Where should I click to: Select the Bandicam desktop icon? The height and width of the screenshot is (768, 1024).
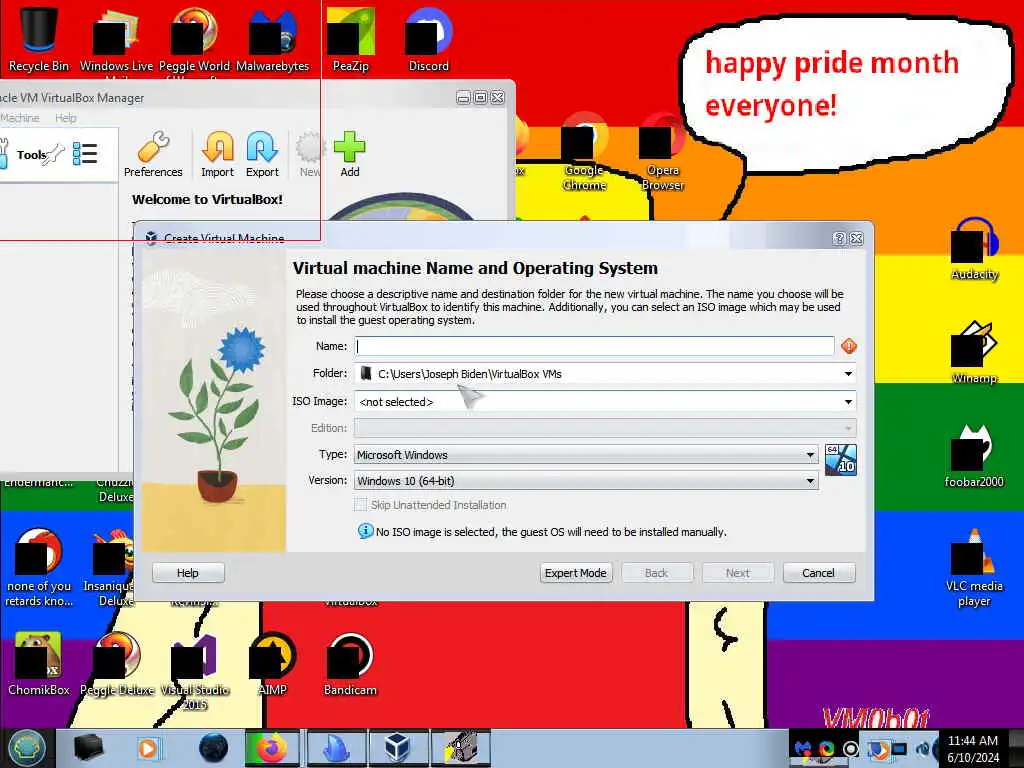(350, 665)
